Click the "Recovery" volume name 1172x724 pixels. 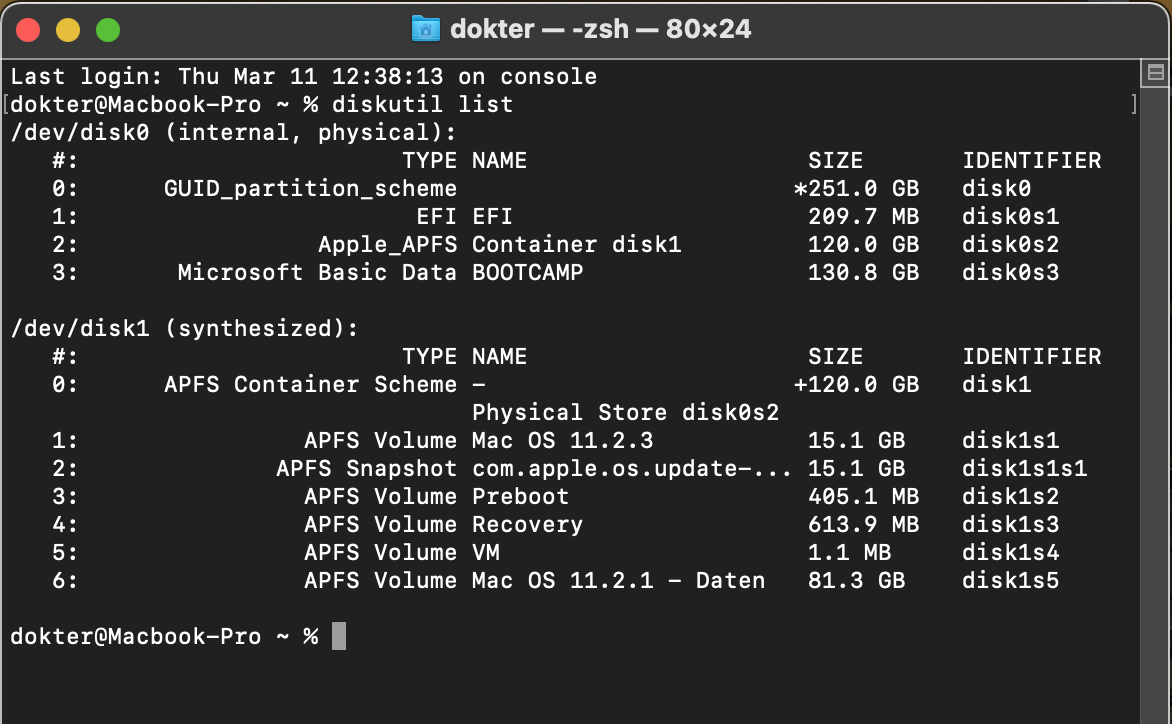point(527,525)
